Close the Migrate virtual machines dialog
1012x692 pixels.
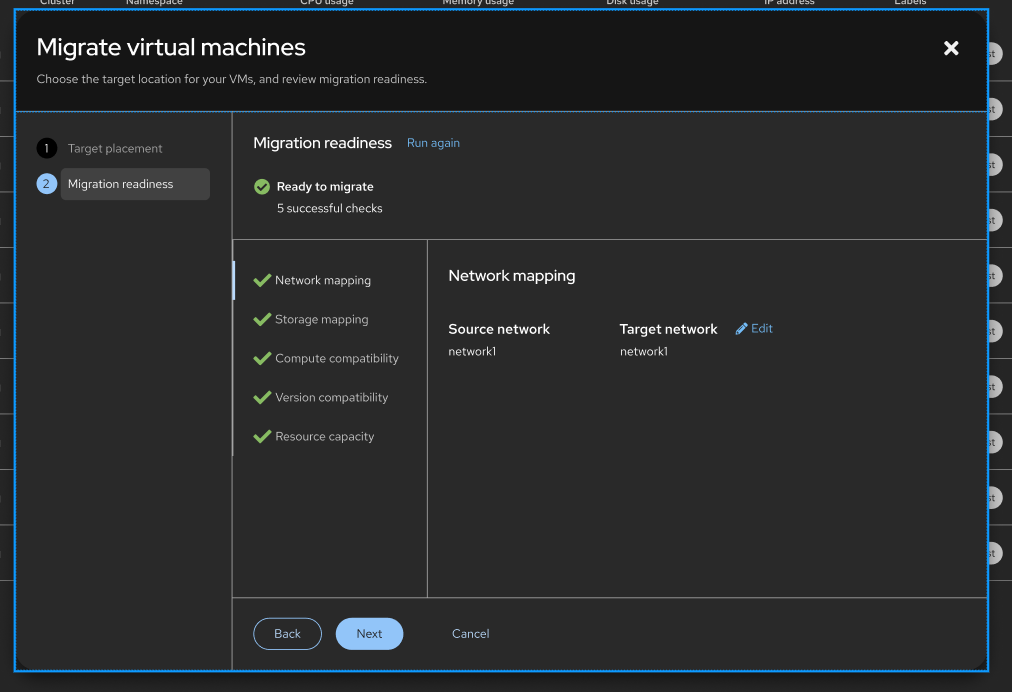[x=951, y=48]
